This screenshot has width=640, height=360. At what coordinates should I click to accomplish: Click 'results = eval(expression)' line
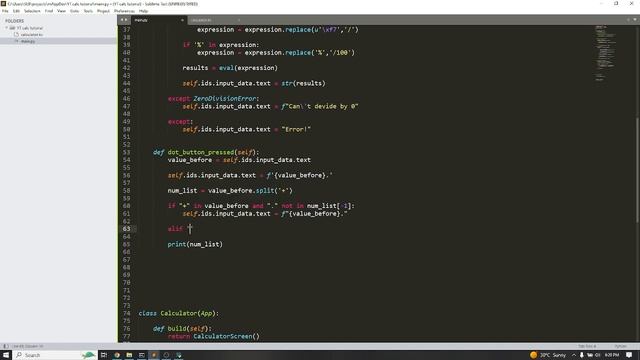point(230,68)
